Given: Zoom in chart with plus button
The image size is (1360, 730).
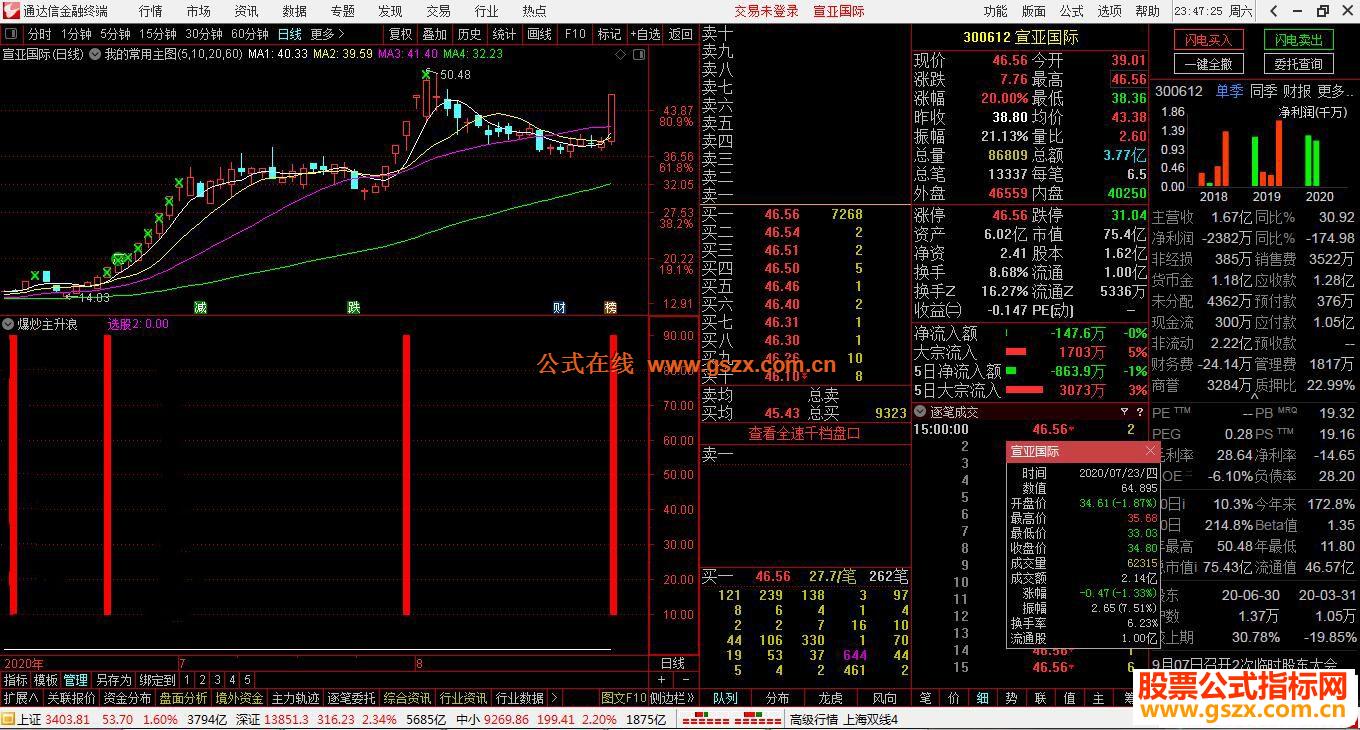Looking at the screenshot, I should 661,680.
